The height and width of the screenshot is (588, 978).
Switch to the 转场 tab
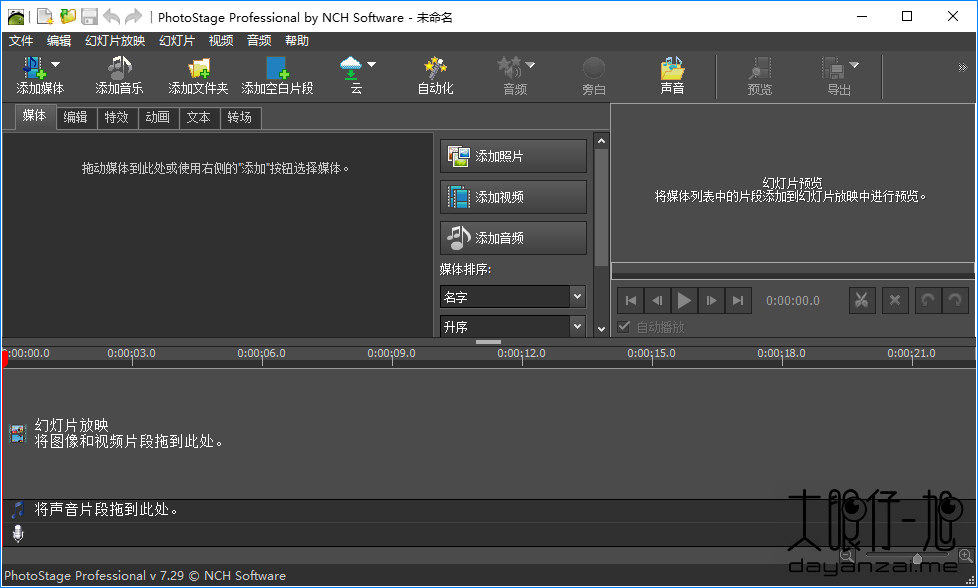point(240,117)
